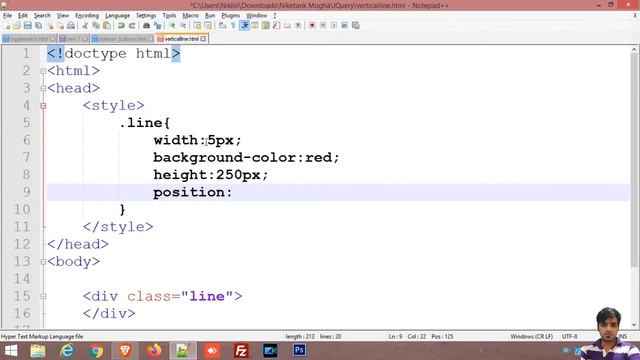Viewport: 640px width, 360px height.
Task: Click the Stop Recording macro icon
Action: (x=323, y=26)
